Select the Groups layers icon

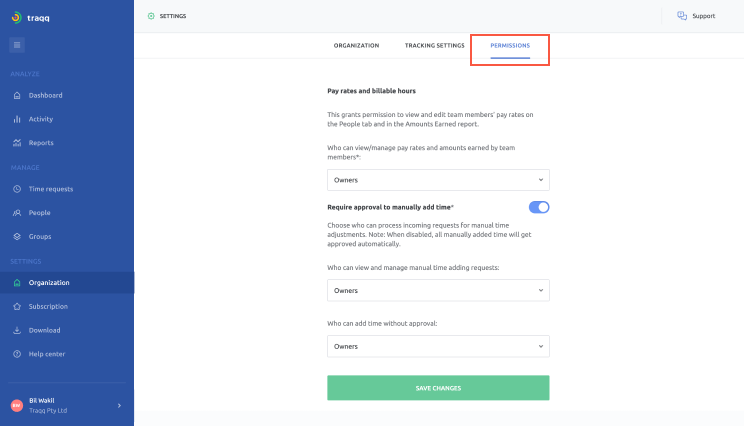[x=17, y=236]
